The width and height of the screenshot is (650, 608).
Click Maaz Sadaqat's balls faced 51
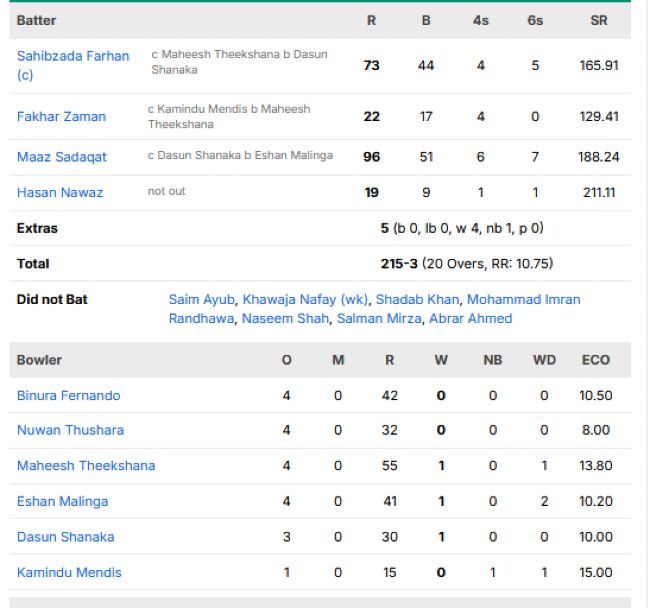click(x=426, y=157)
